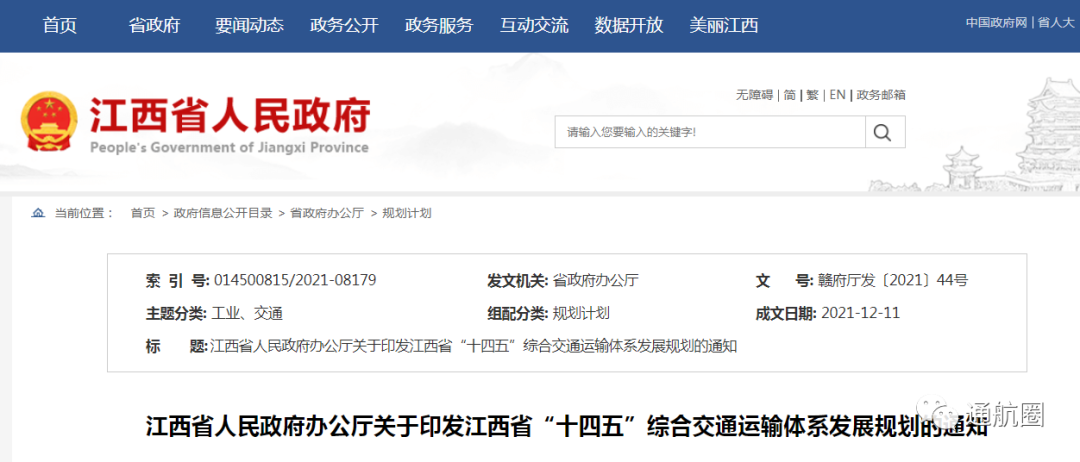This screenshot has height=462, width=1080.
Task: Click the 首页 breadcrumb link
Action: point(143,213)
